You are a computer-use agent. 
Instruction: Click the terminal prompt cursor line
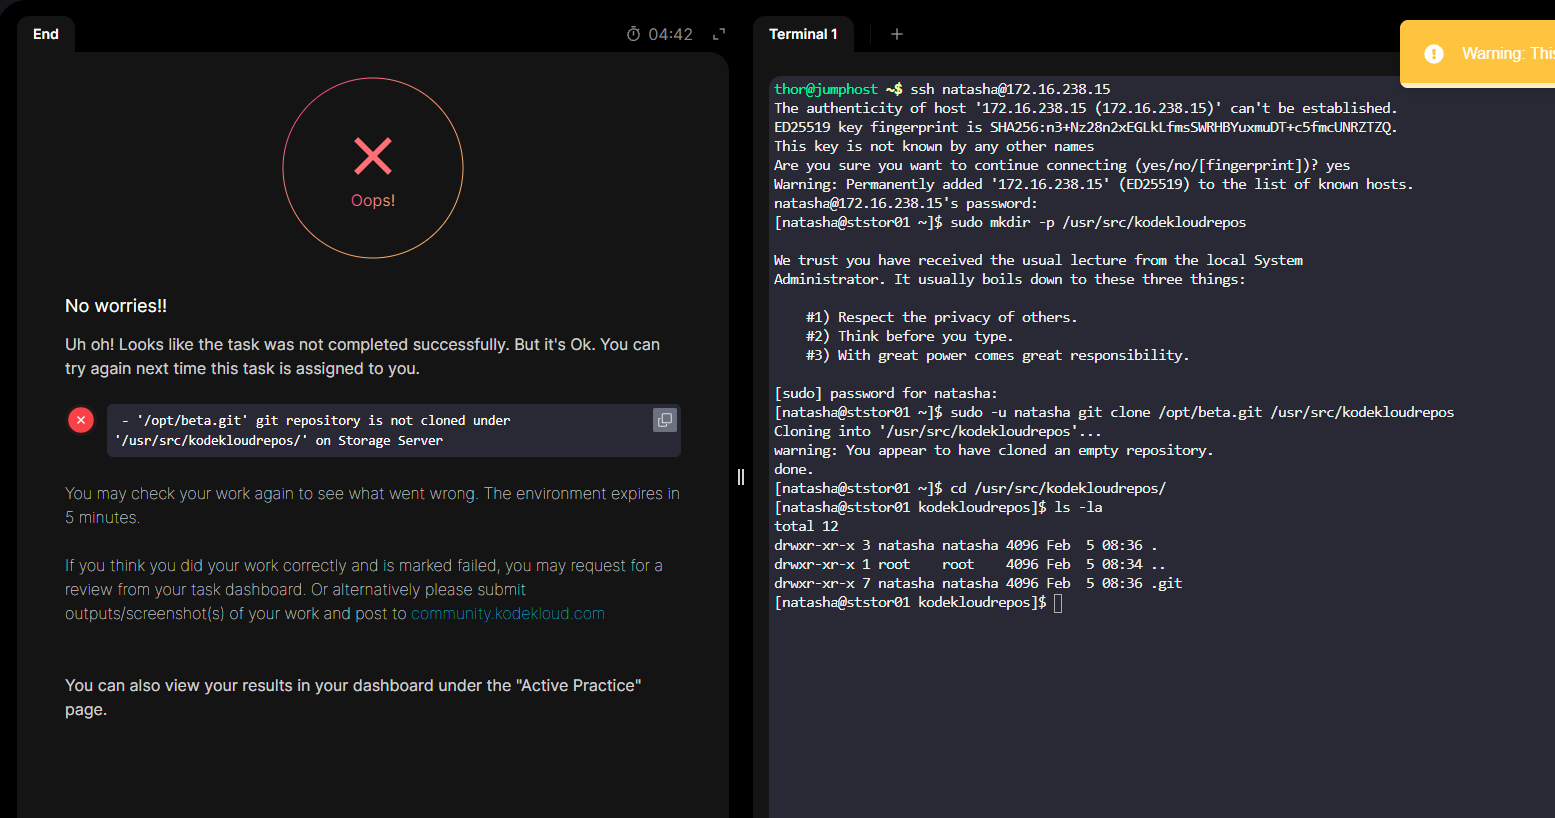(918, 603)
